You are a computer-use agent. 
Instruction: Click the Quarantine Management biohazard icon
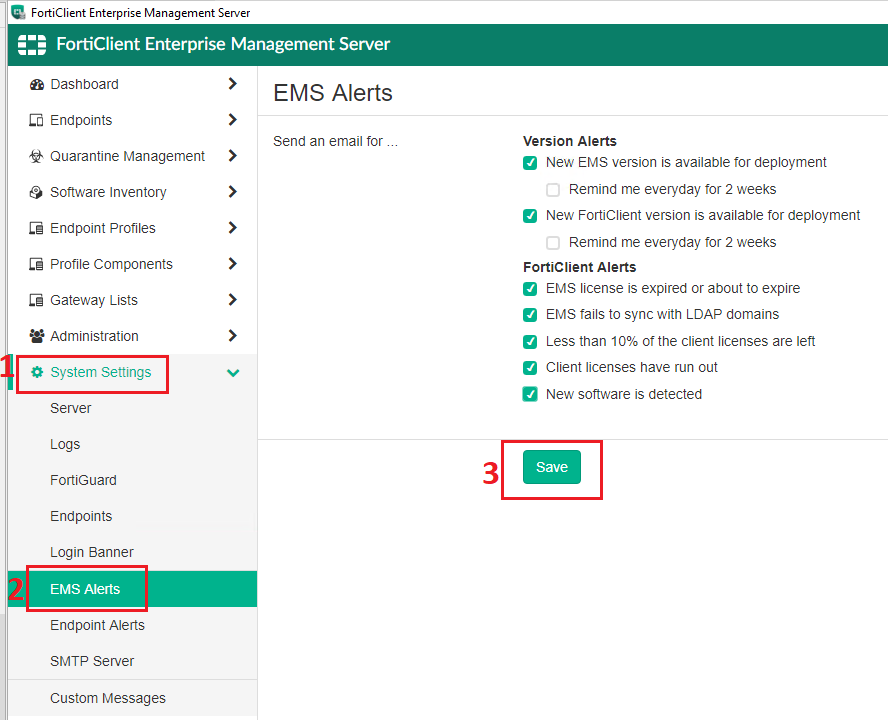point(36,156)
